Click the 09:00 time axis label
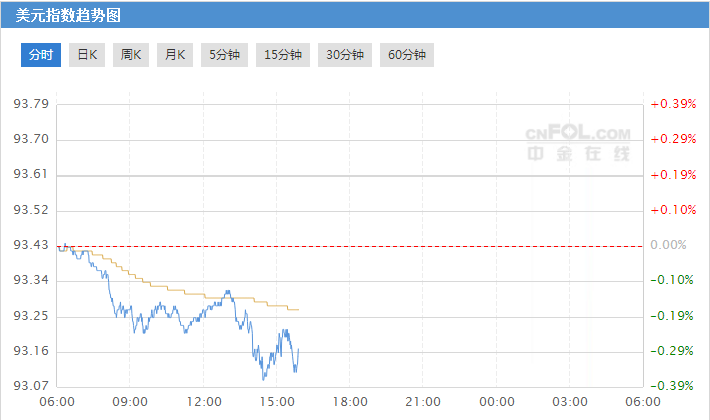Viewport: 710px width, 420px height. pos(130,402)
